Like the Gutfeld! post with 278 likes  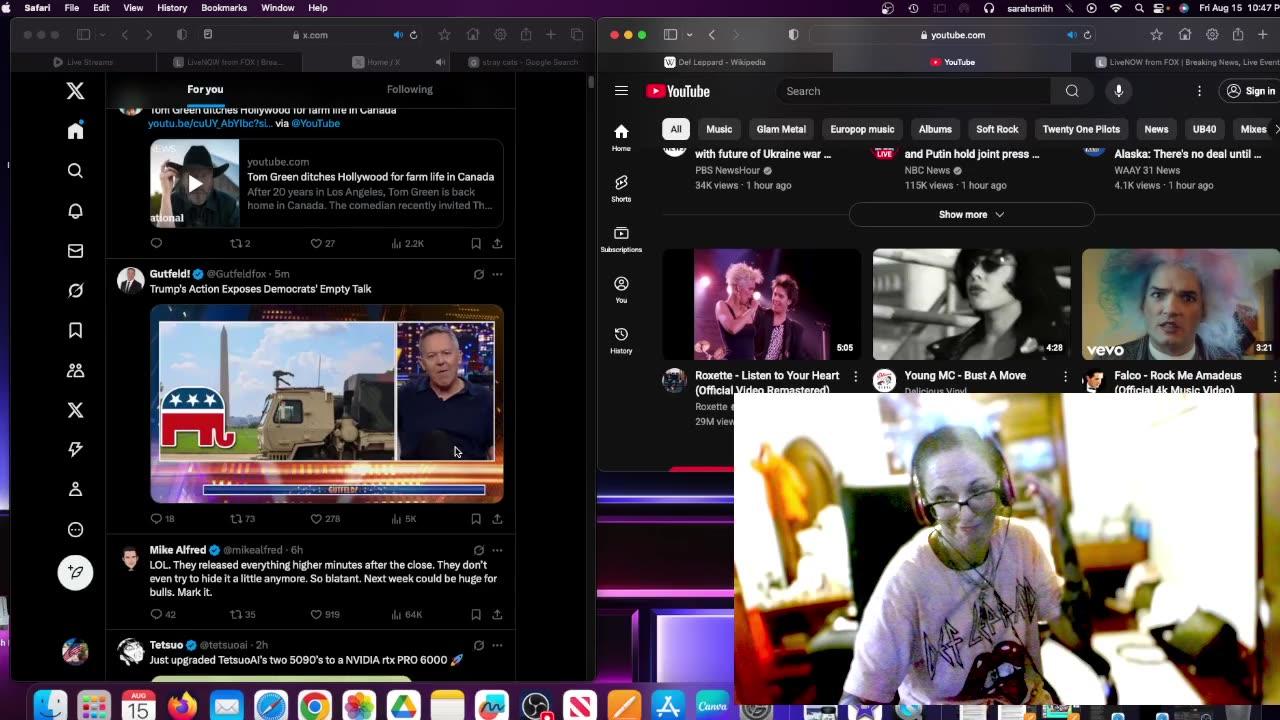tap(325, 519)
